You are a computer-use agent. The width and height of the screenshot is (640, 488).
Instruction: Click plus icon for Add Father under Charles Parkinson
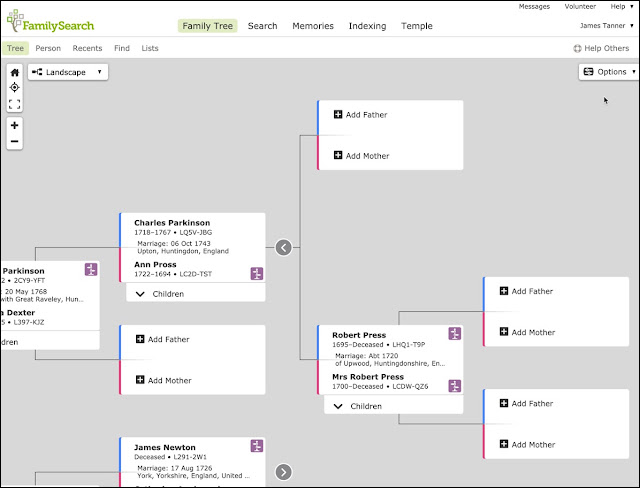(x=140, y=339)
